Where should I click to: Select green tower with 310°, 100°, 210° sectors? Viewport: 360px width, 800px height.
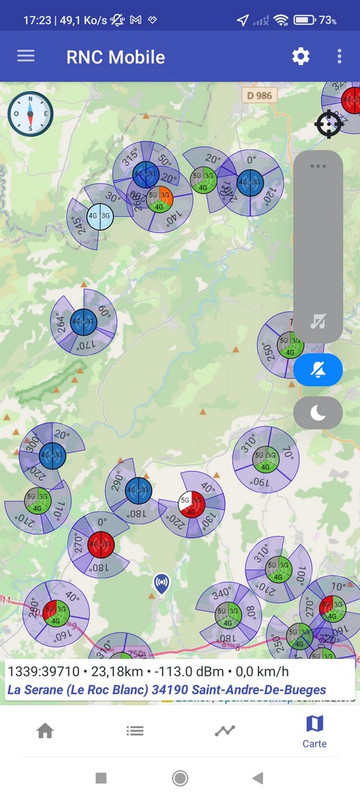(x=278, y=570)
